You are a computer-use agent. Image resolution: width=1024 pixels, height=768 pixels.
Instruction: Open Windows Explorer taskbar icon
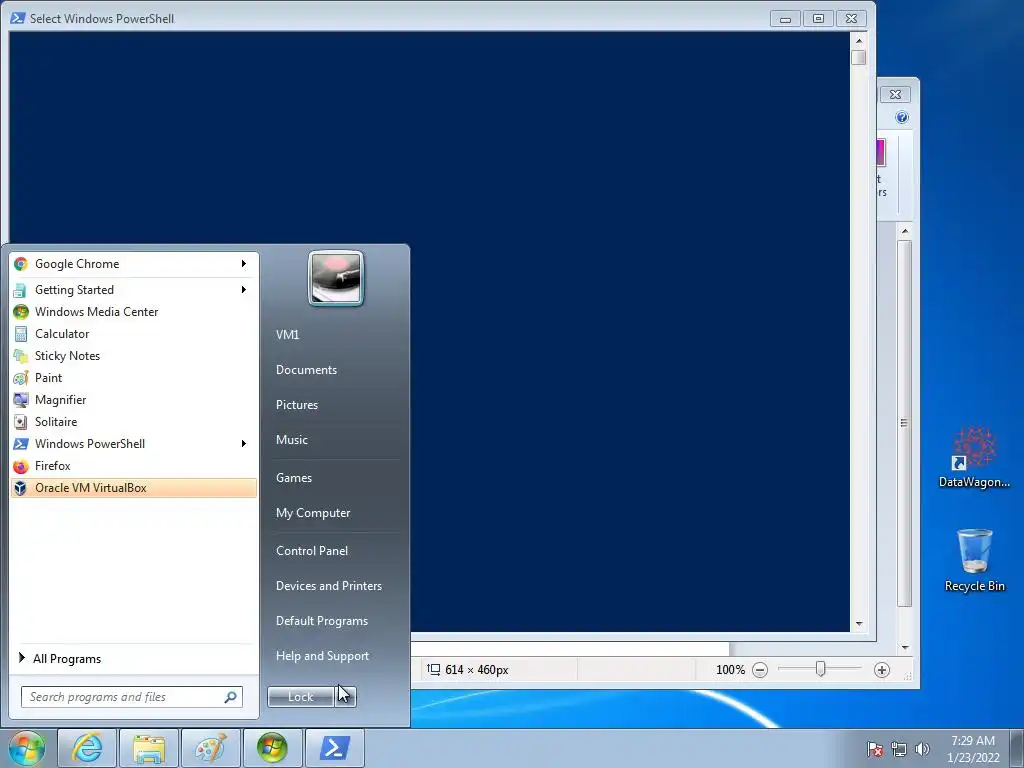tap(149, 748)
